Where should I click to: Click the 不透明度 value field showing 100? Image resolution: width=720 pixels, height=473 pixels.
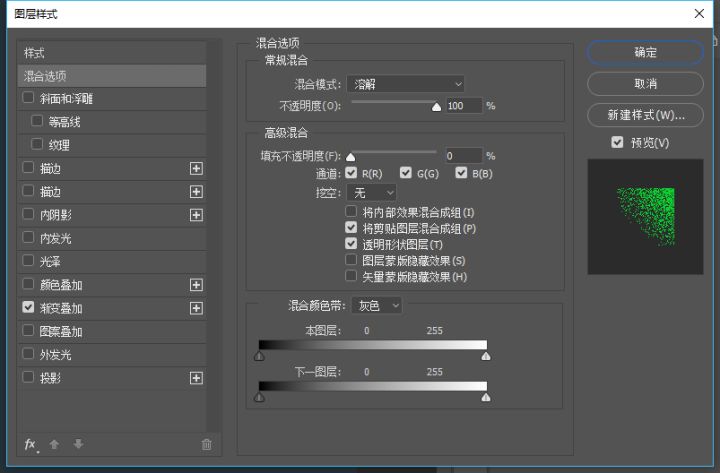(x=464, y=106)
